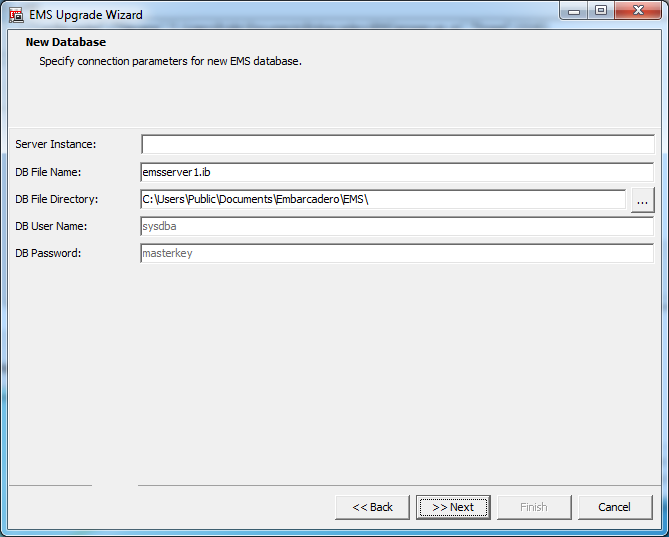Go back with the << Back button
The height and width of the screenshot is (537, 669).
tap(372, 507)
